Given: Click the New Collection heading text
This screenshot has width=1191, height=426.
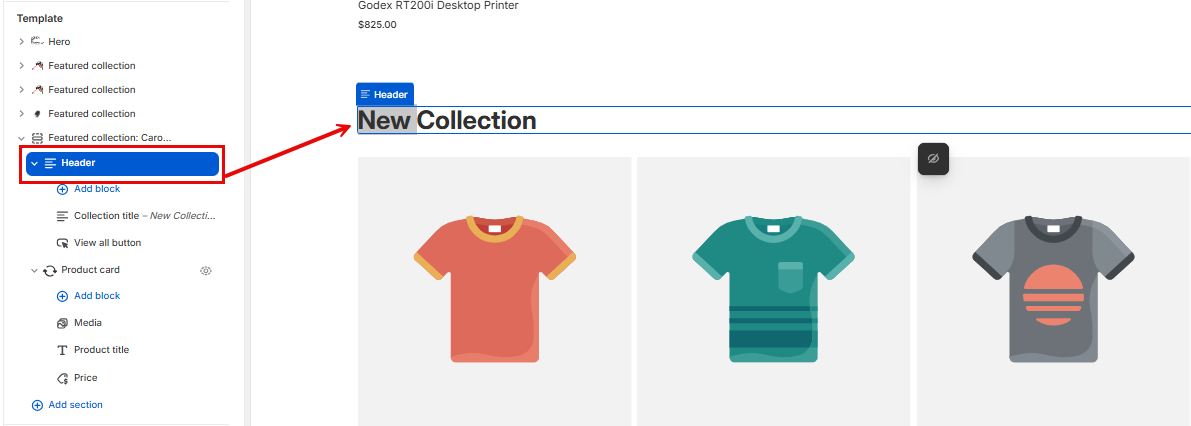Looking at the screenshot, I should pos(447,121).
